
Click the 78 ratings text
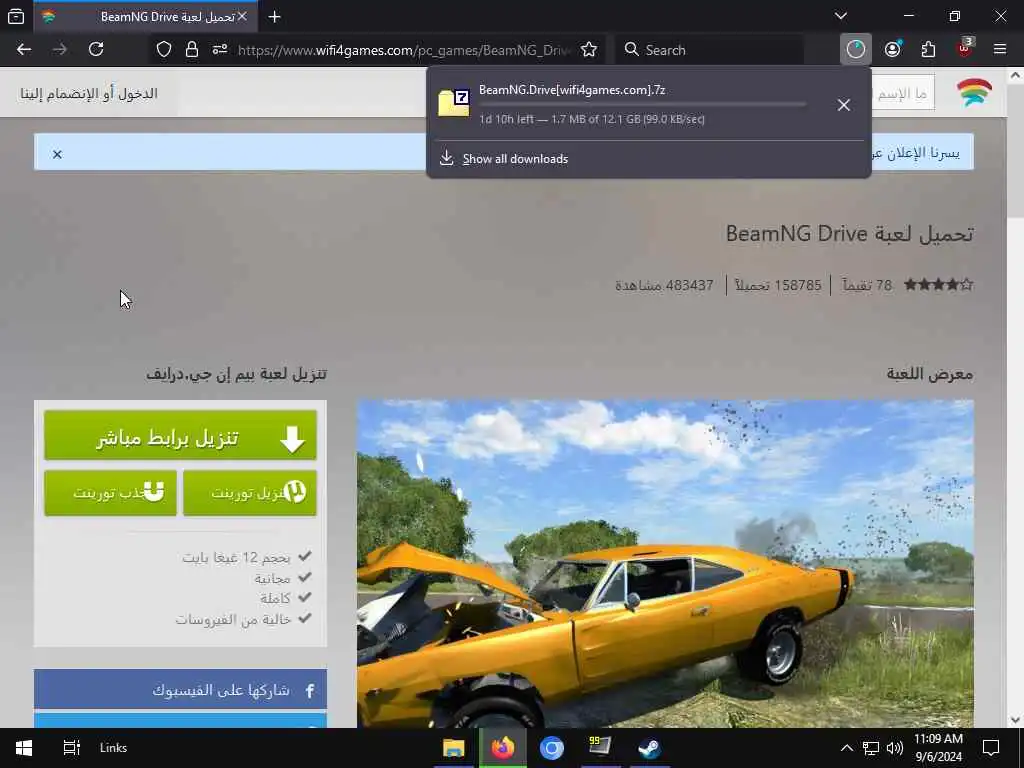coord(866,285)
